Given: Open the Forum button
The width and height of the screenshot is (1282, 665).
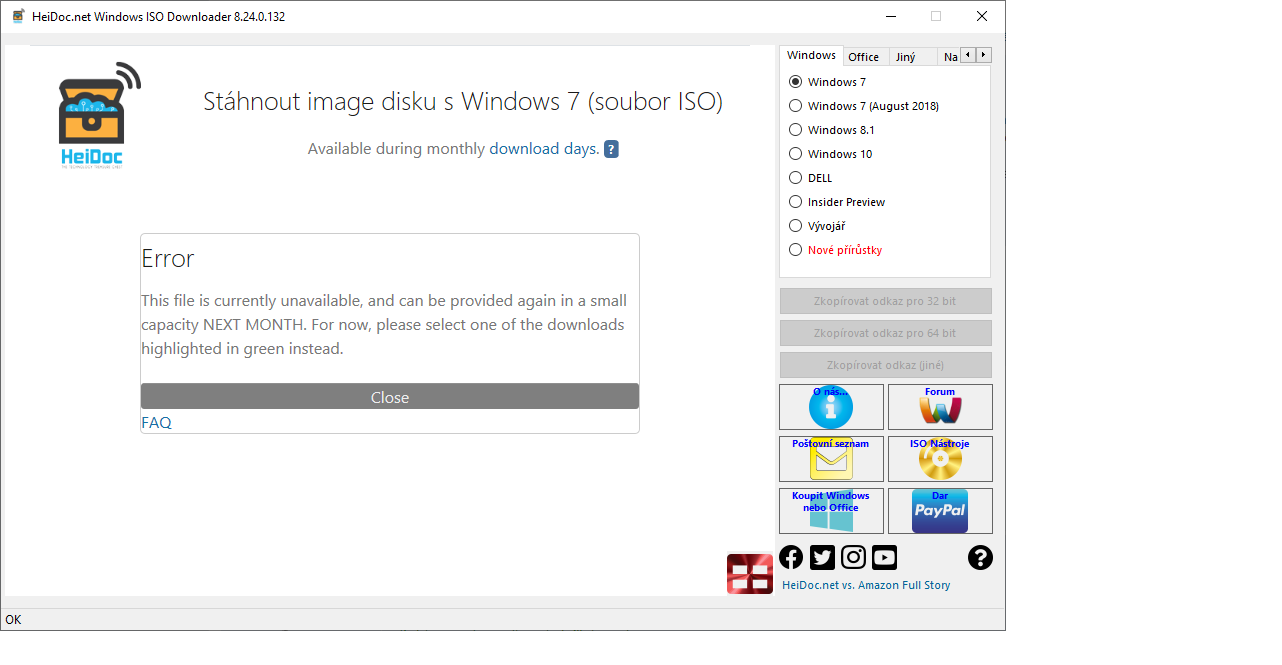Looking at the screenshot, I should [940, 407].
